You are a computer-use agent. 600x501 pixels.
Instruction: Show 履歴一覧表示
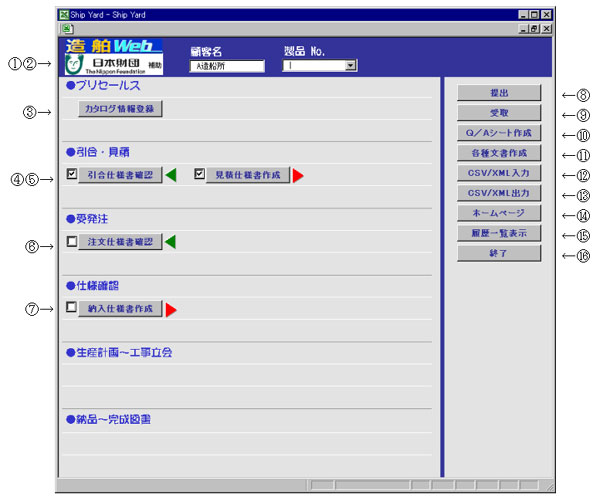[499, 233]
